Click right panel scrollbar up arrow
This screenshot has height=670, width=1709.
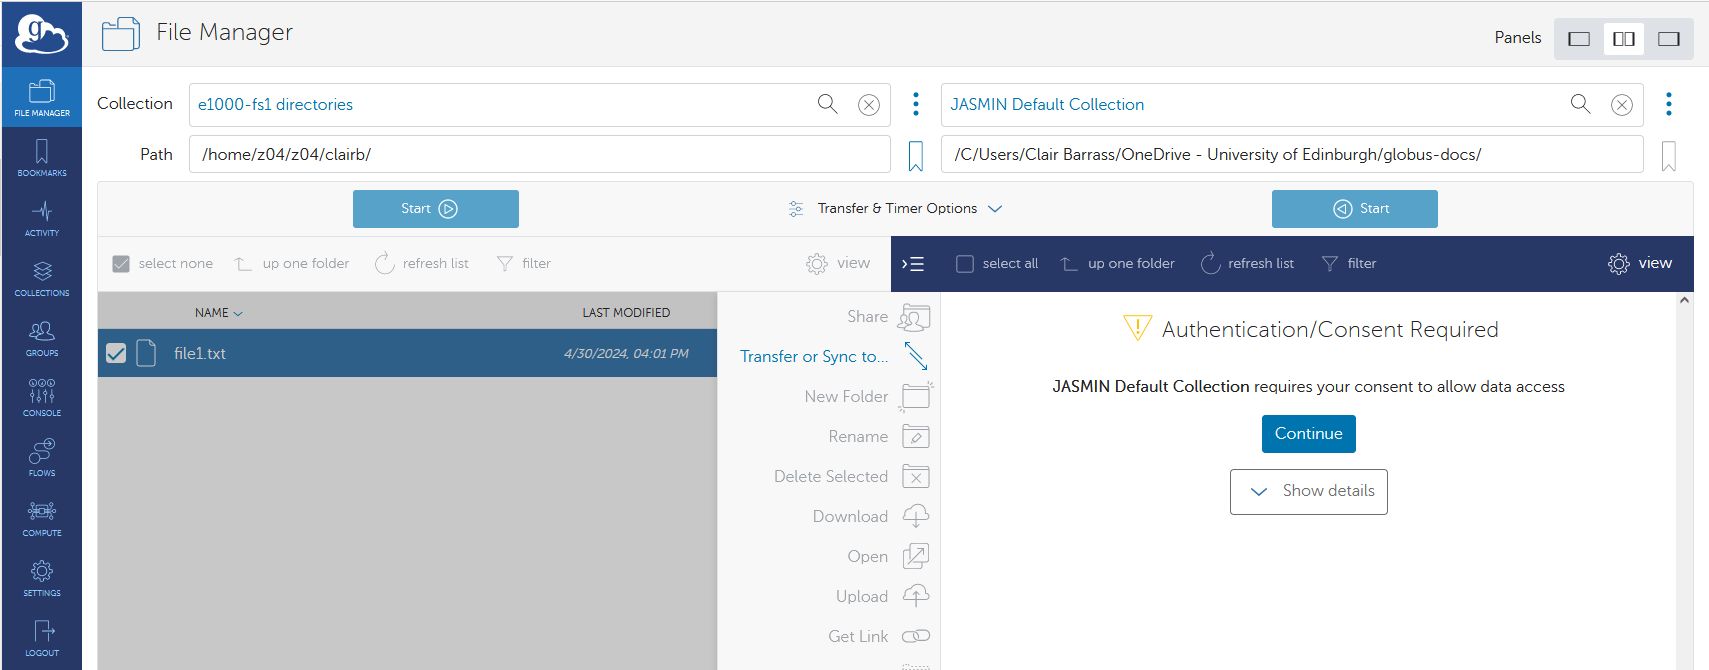click(1685, 300)
